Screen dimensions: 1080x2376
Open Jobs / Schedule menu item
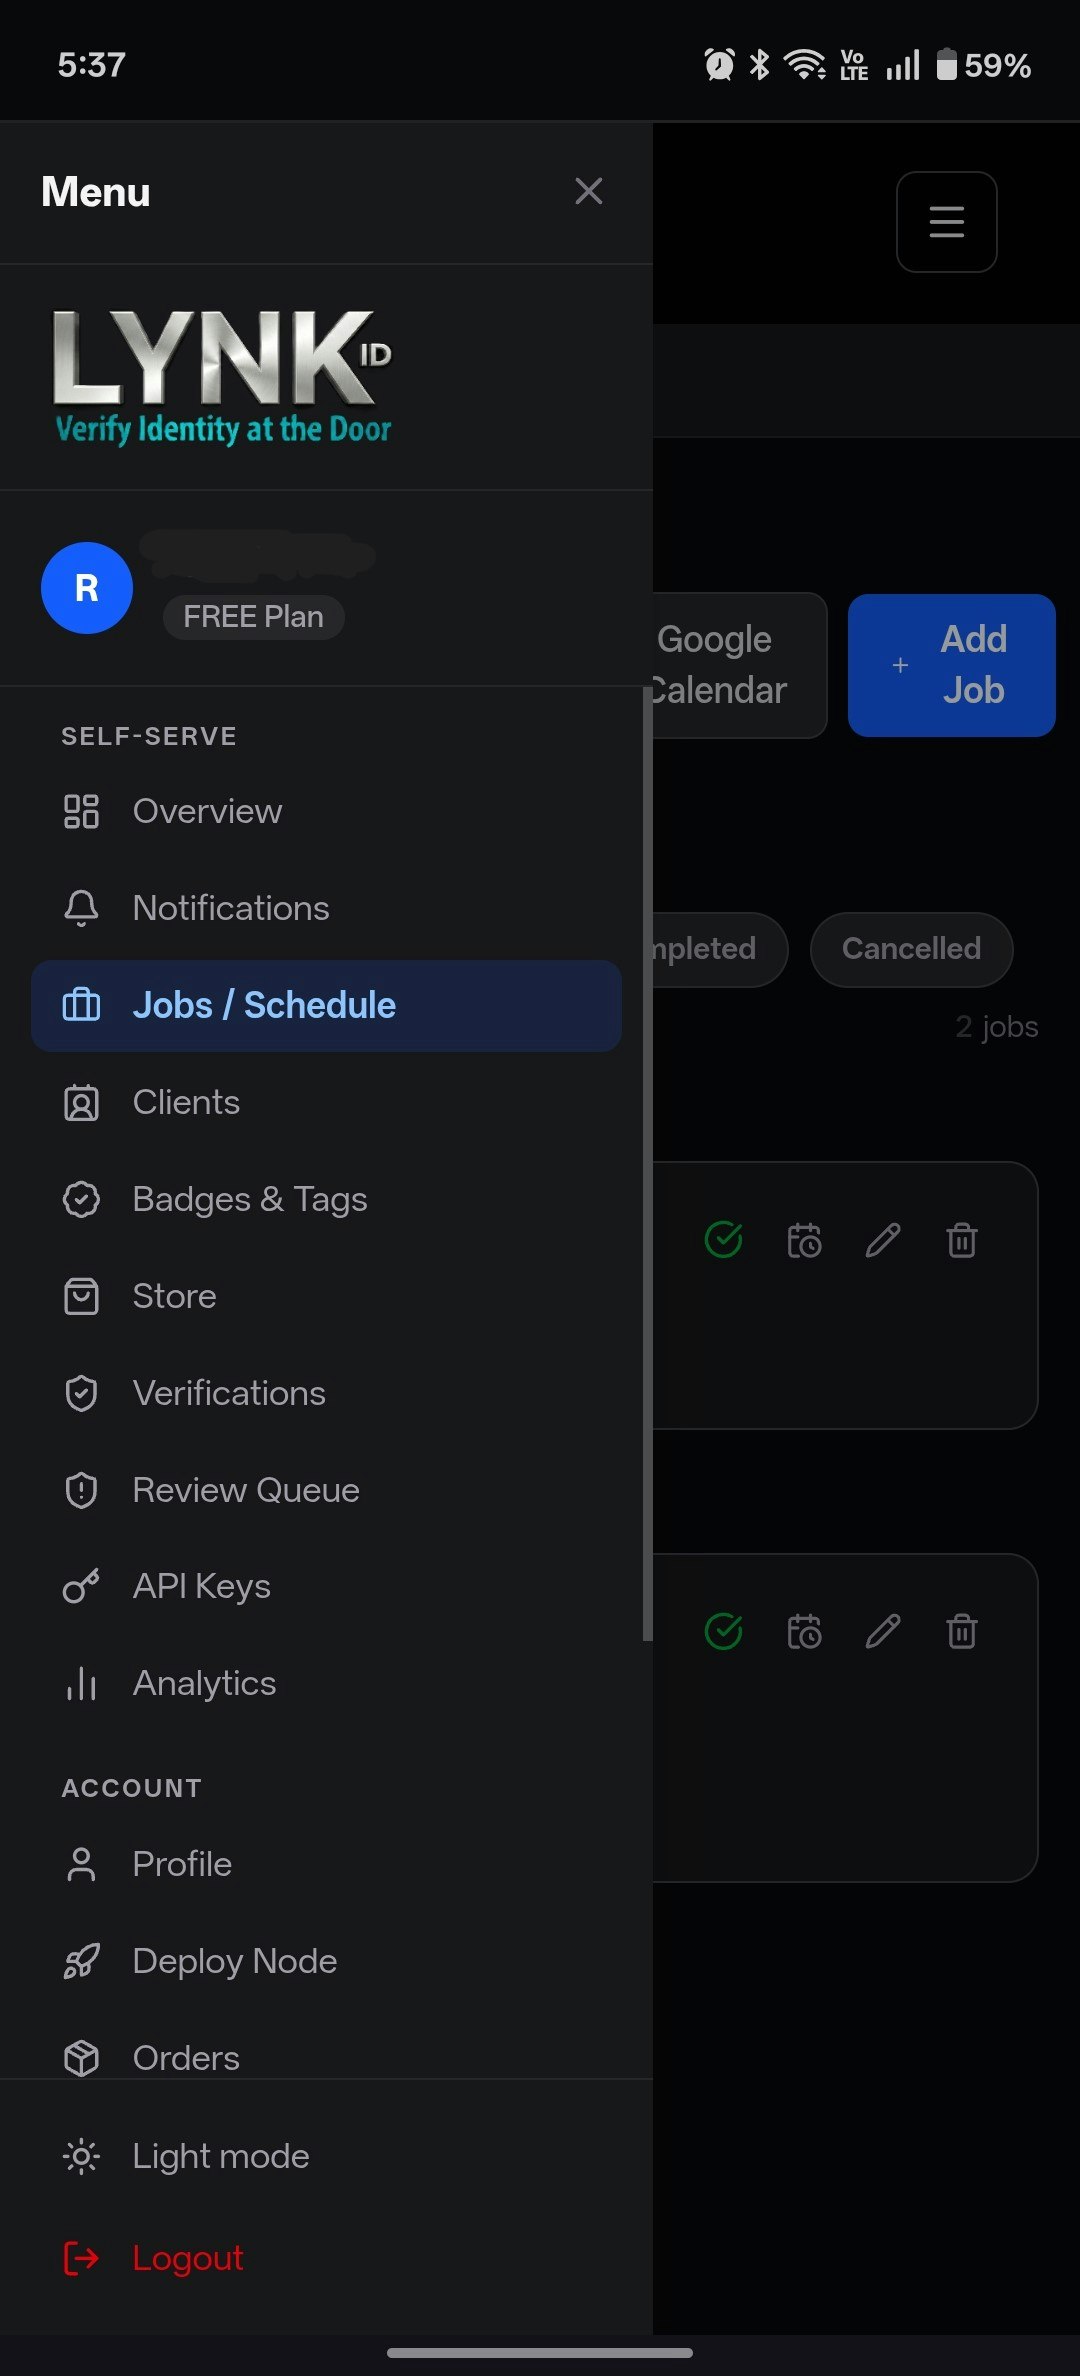[x=326, y=1005]
